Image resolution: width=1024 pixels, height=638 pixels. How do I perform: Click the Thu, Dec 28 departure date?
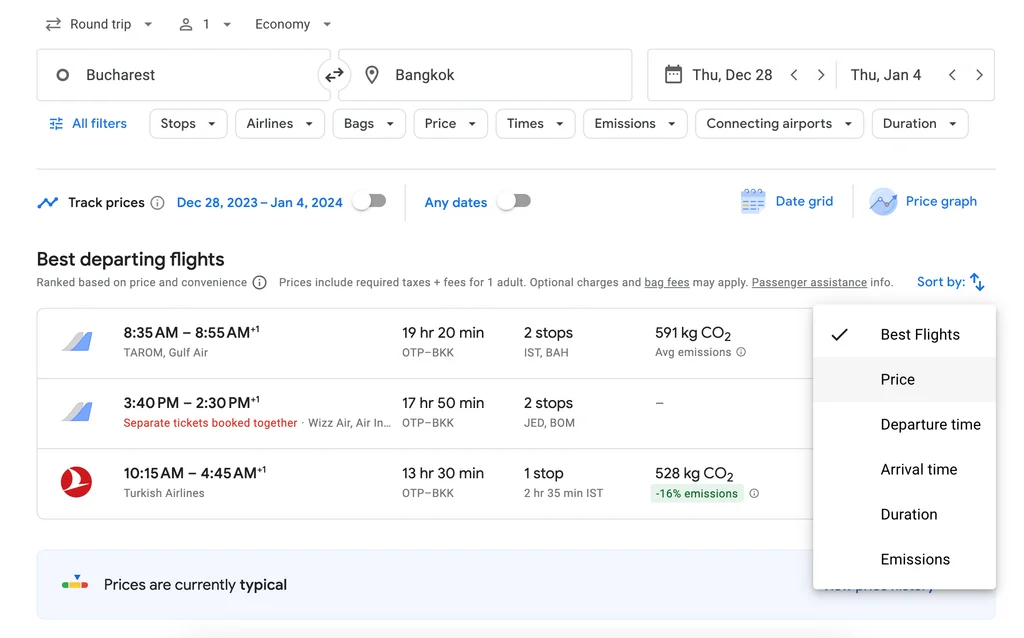732,75
